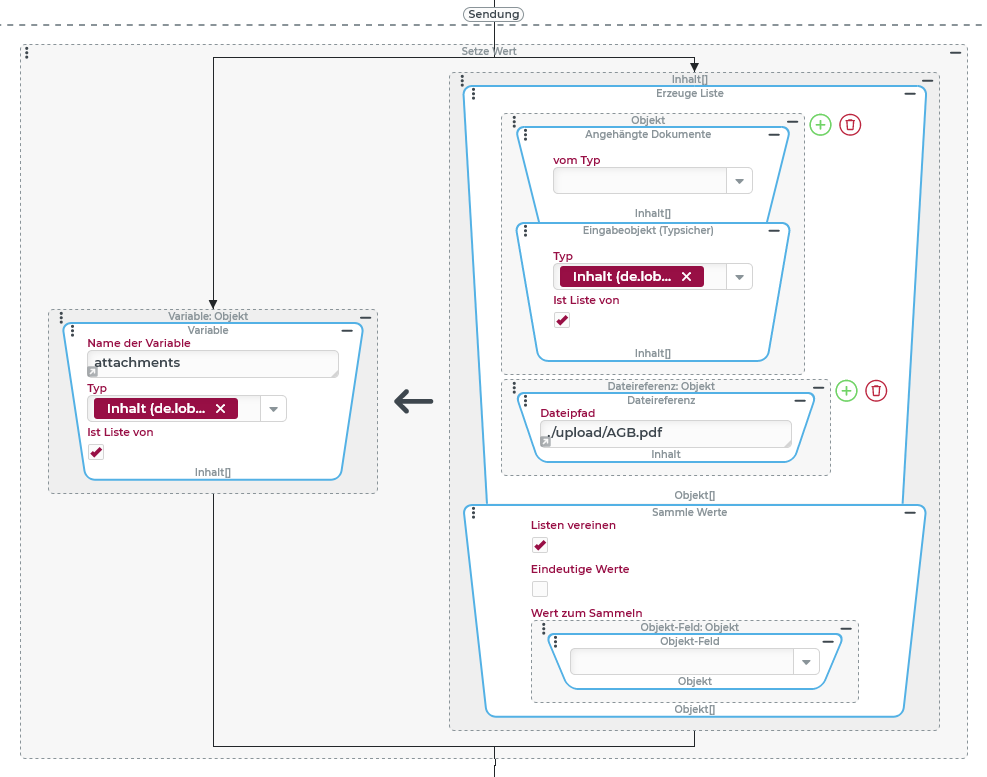Toggle the Listen vereinen checkbox
This screenshot has width=987, height=777.
click(x=540, y=545)
